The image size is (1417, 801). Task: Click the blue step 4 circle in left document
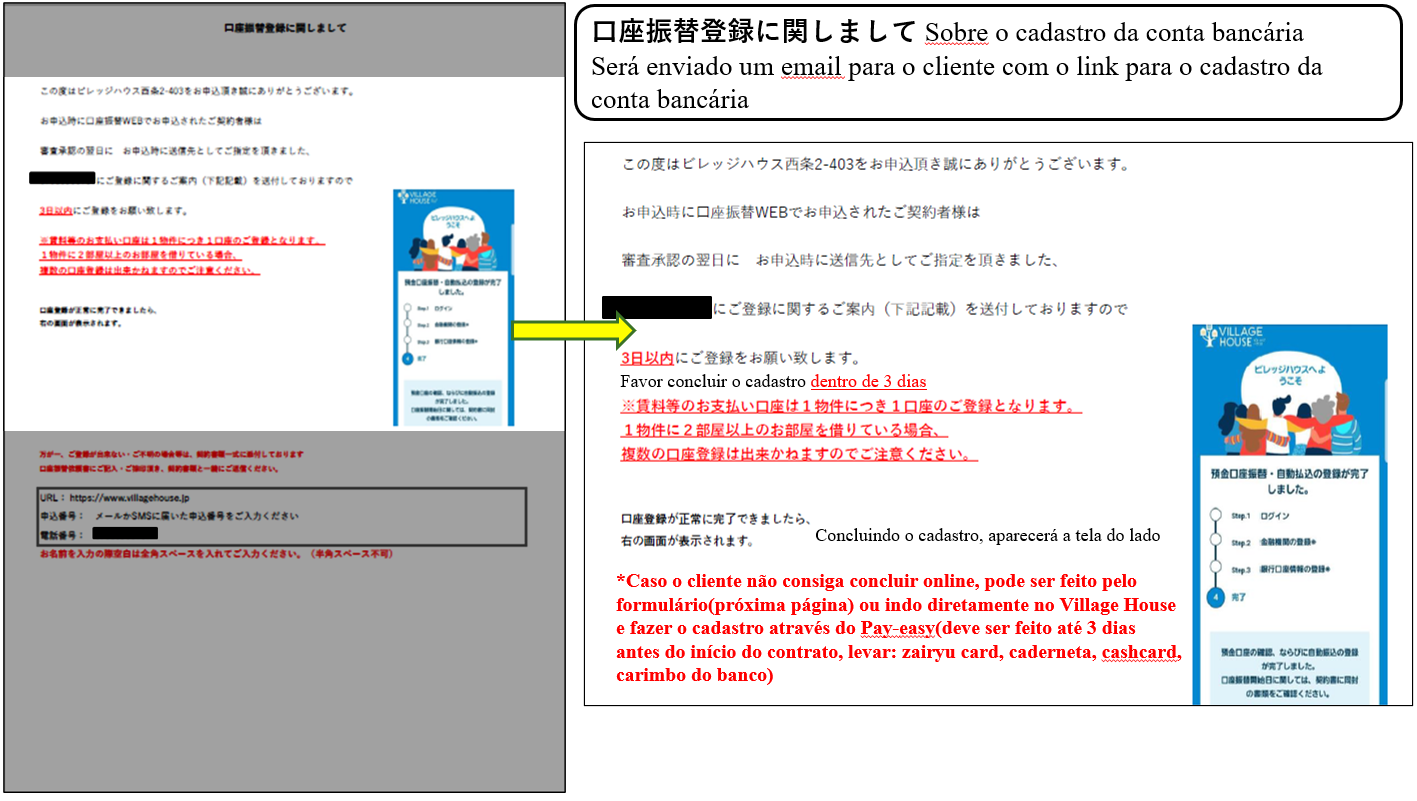[x=407, y=357]
